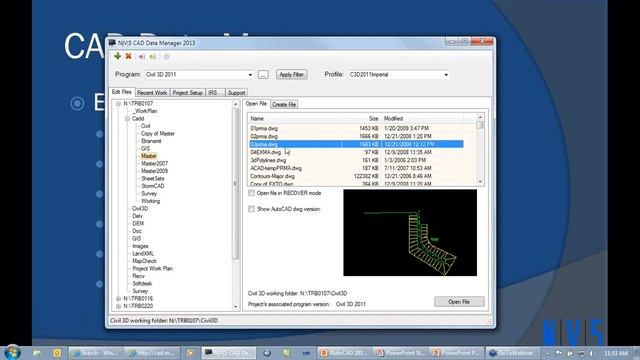Screen dimensions: 640x360
Task: Sort file list by Name column header
Action: [294, 118]
